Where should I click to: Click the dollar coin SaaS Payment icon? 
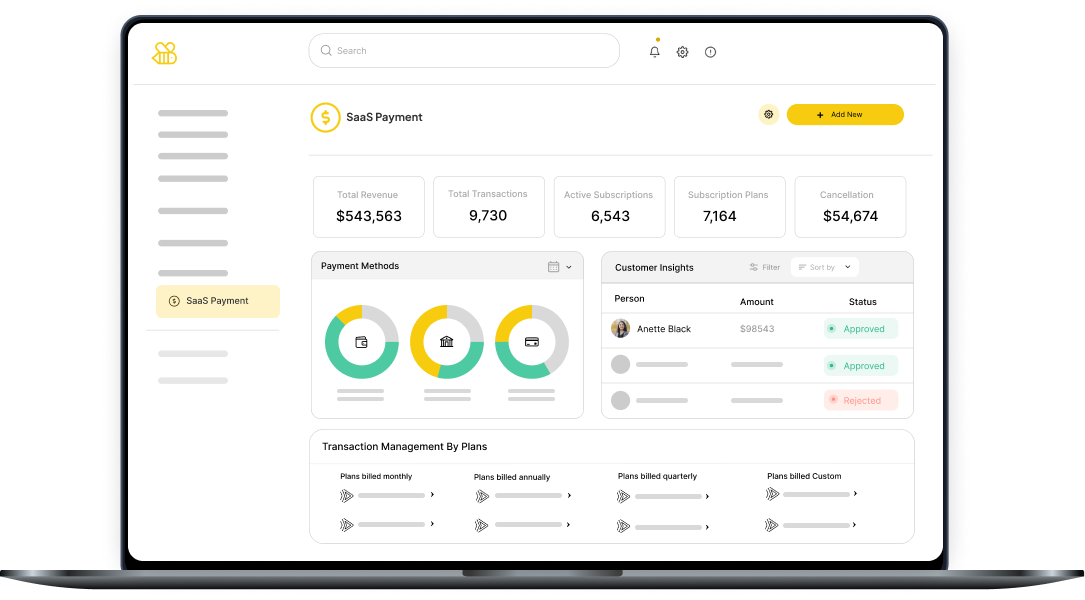pyautogui.click(x=325, y=117)
